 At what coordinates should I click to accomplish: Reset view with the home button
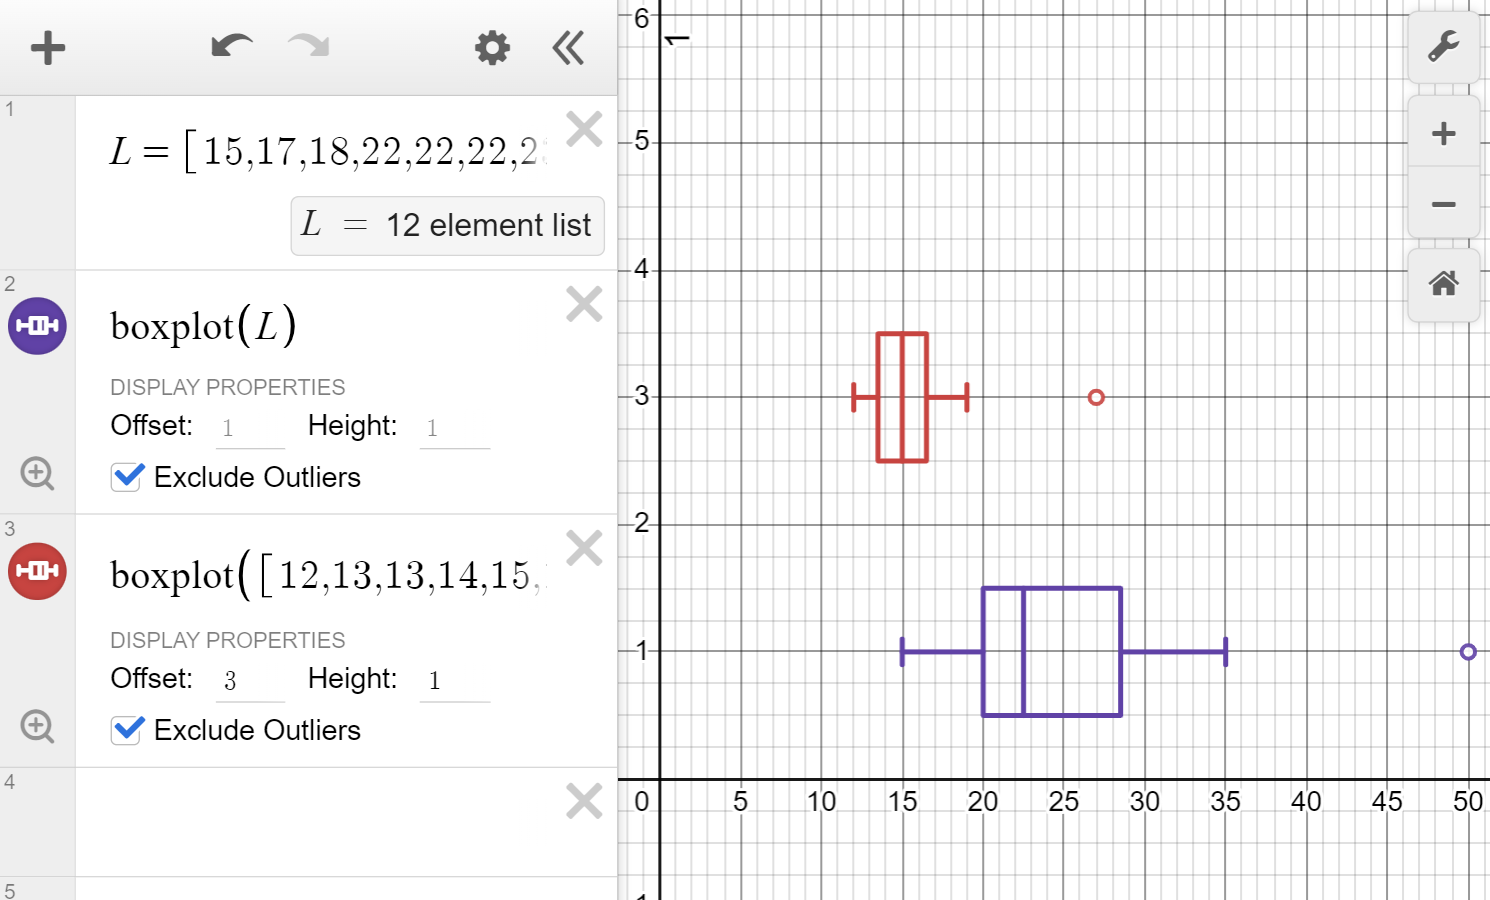click(1444, 286)
